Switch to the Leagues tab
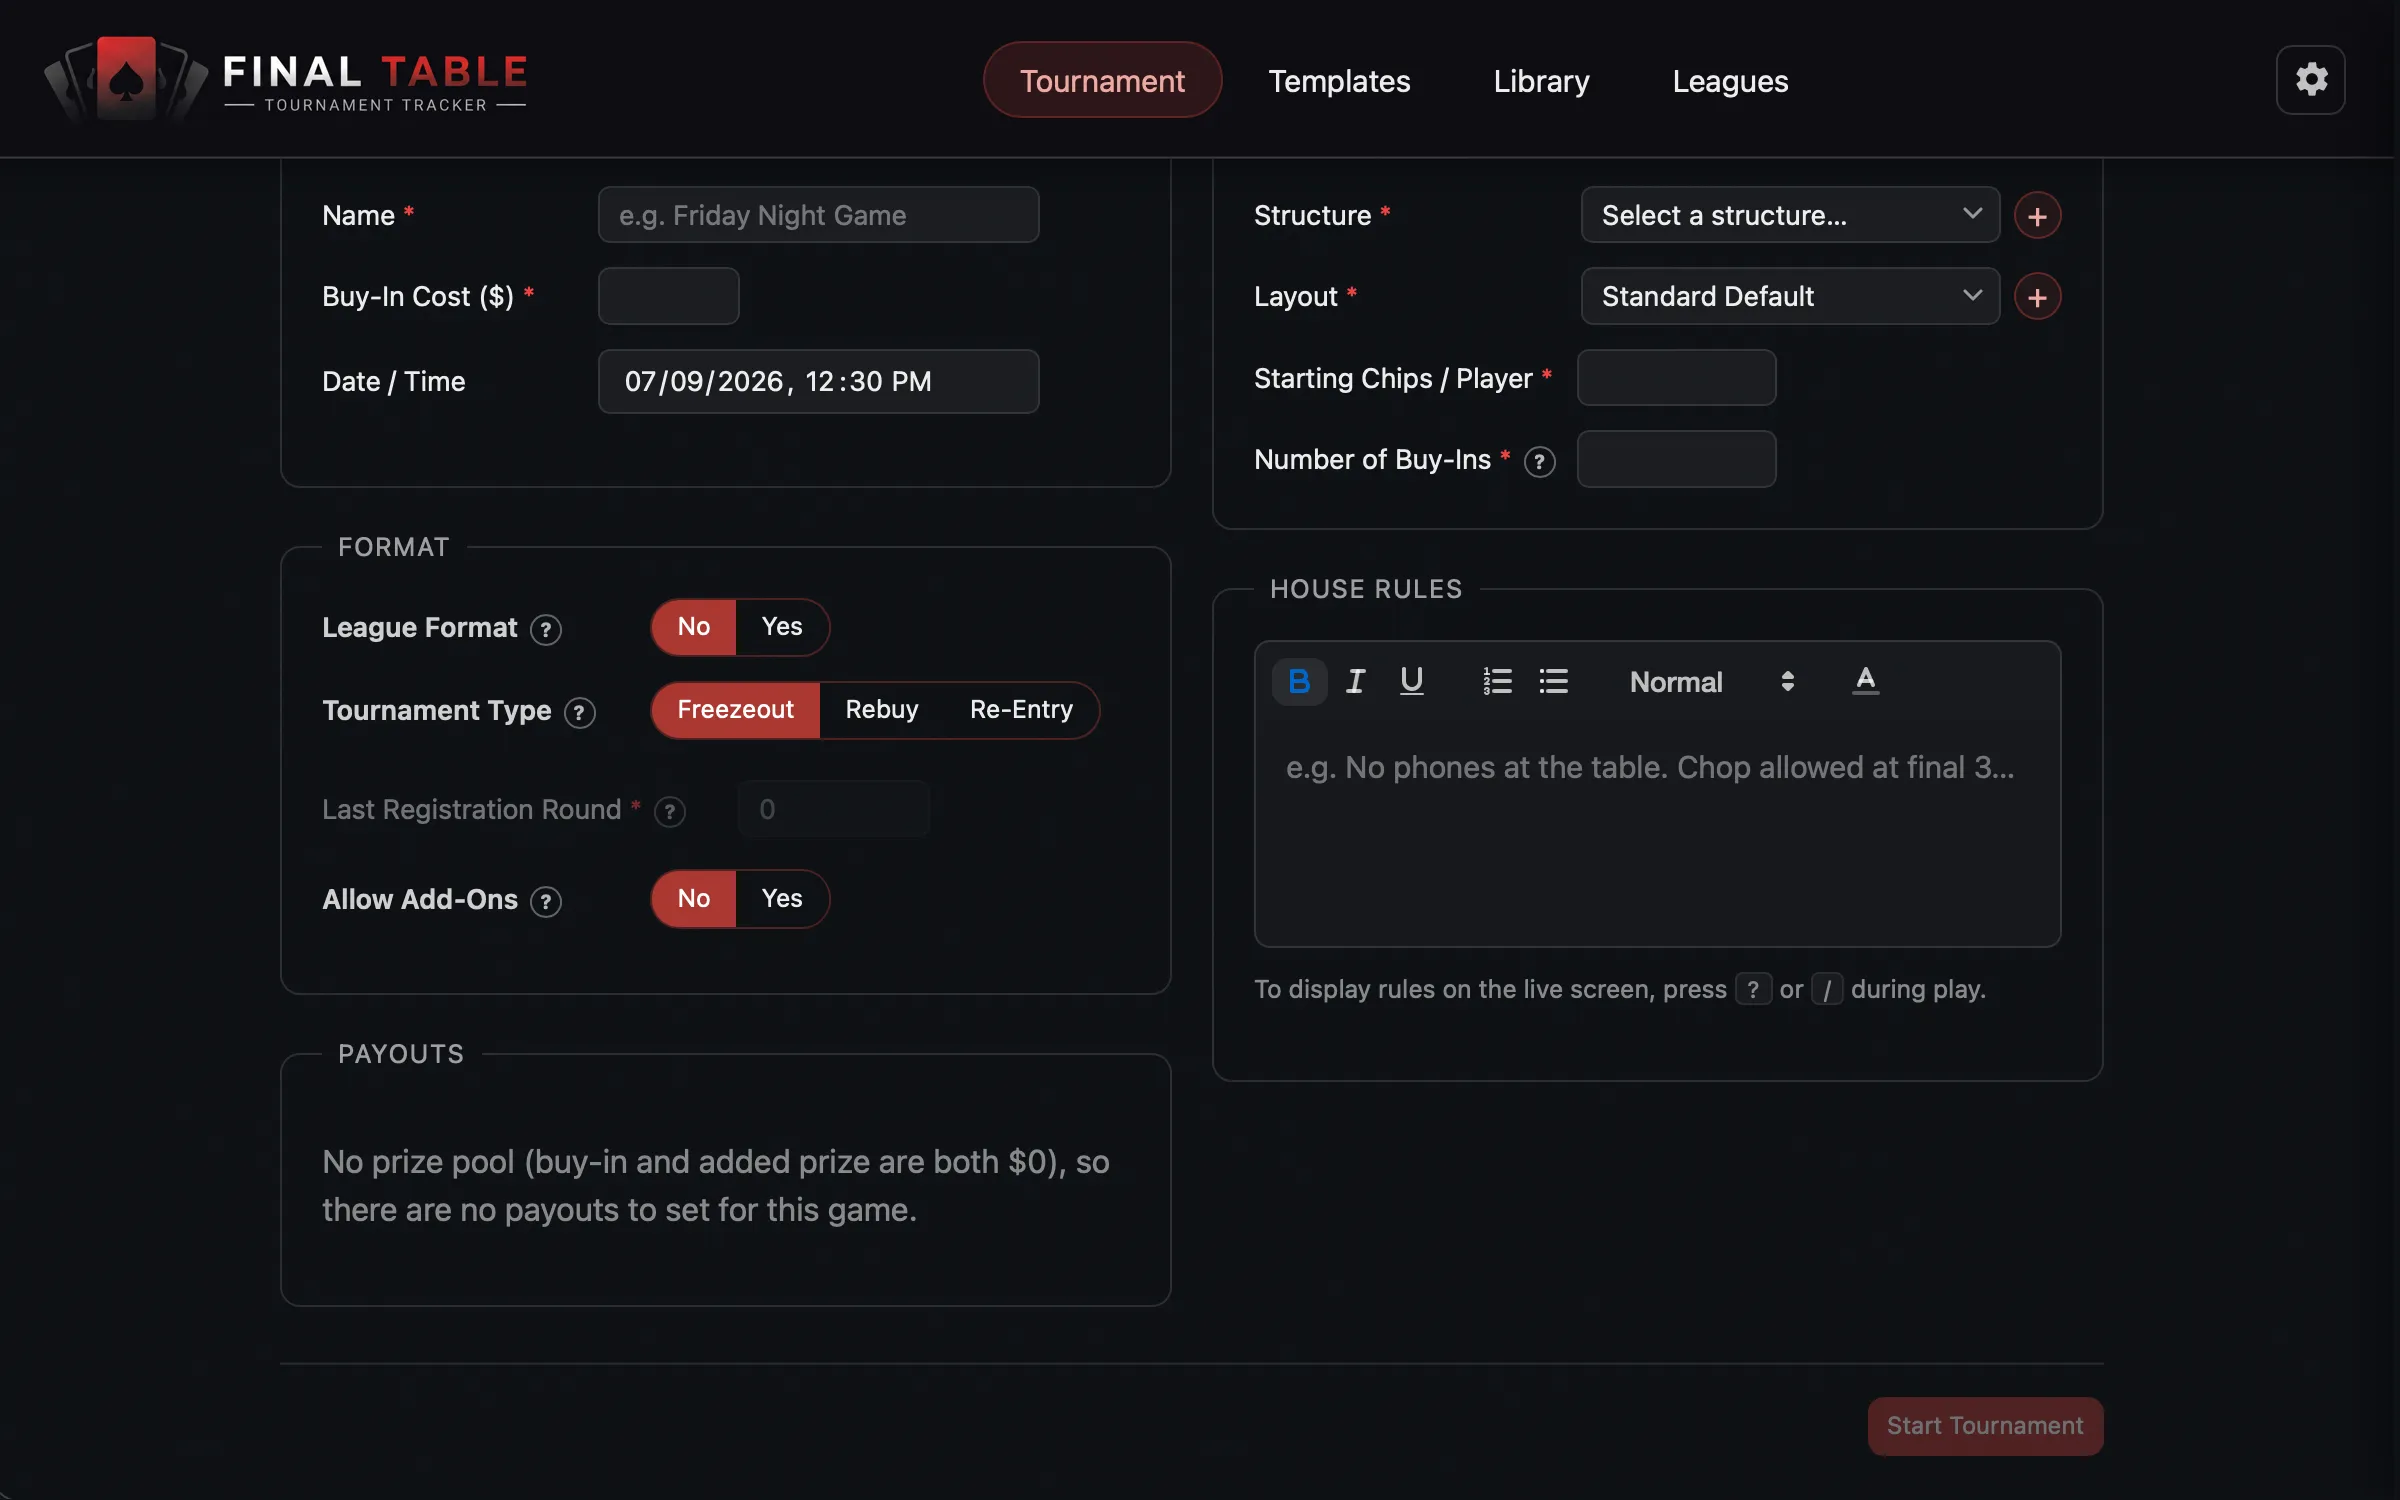Image resolution: width=2400 pixels, height=1500 pixels. pos(1730,81)
